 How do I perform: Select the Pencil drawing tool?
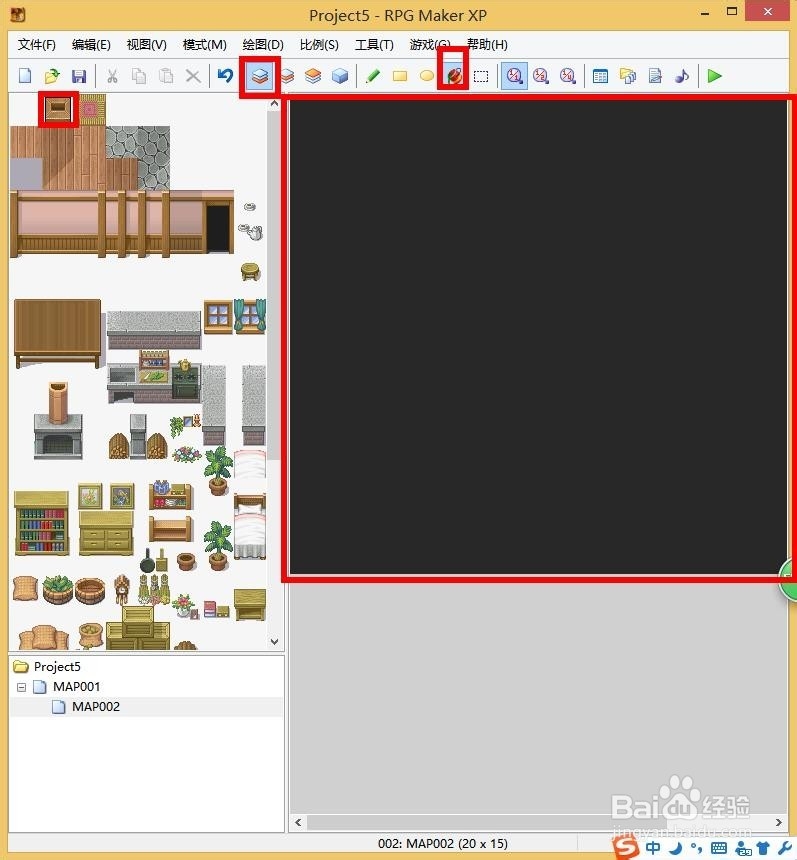pos(373,76)
